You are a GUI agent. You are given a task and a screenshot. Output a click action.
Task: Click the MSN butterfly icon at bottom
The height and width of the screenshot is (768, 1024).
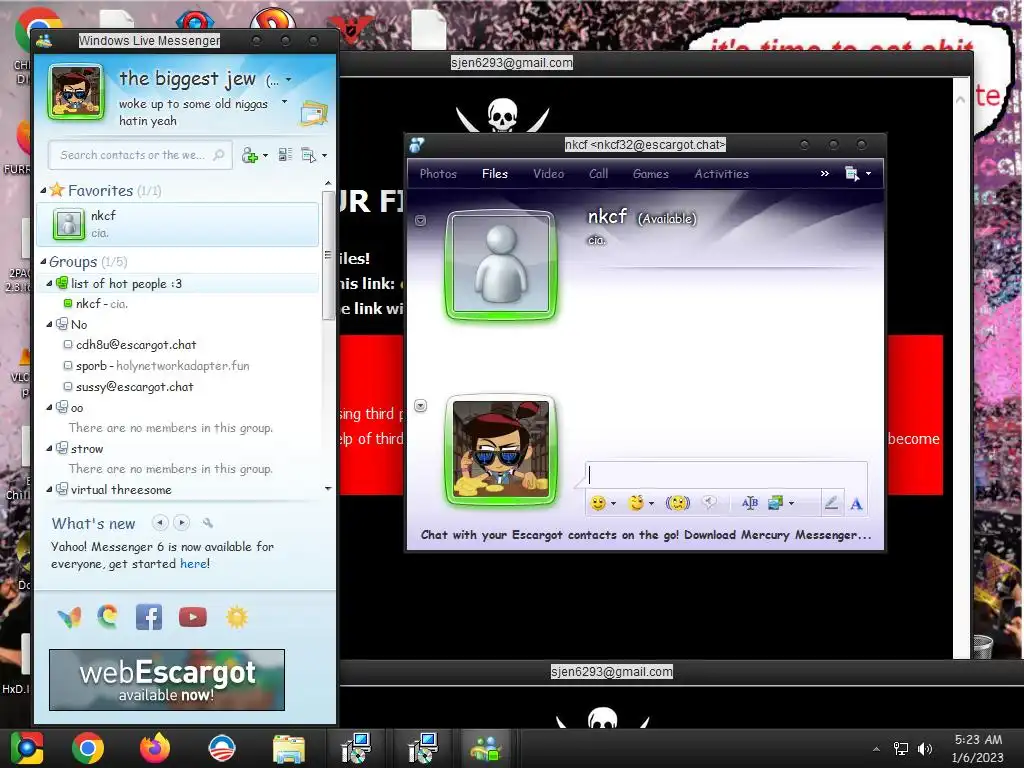pyautogui.click(x=69, y=617)
